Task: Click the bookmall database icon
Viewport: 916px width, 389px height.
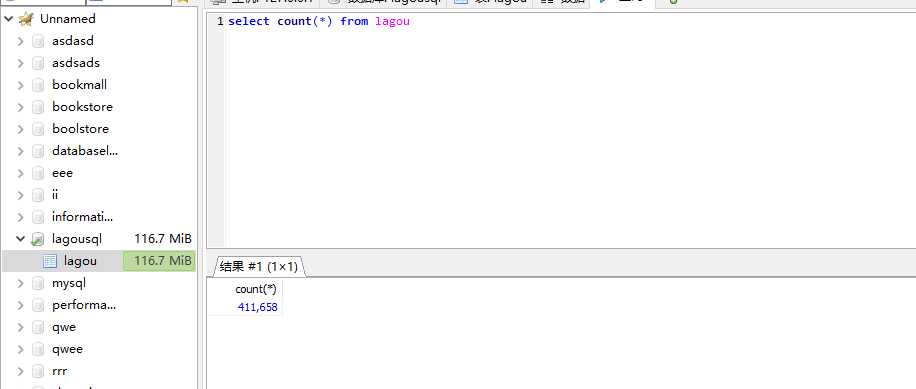Action: point(38,85)
